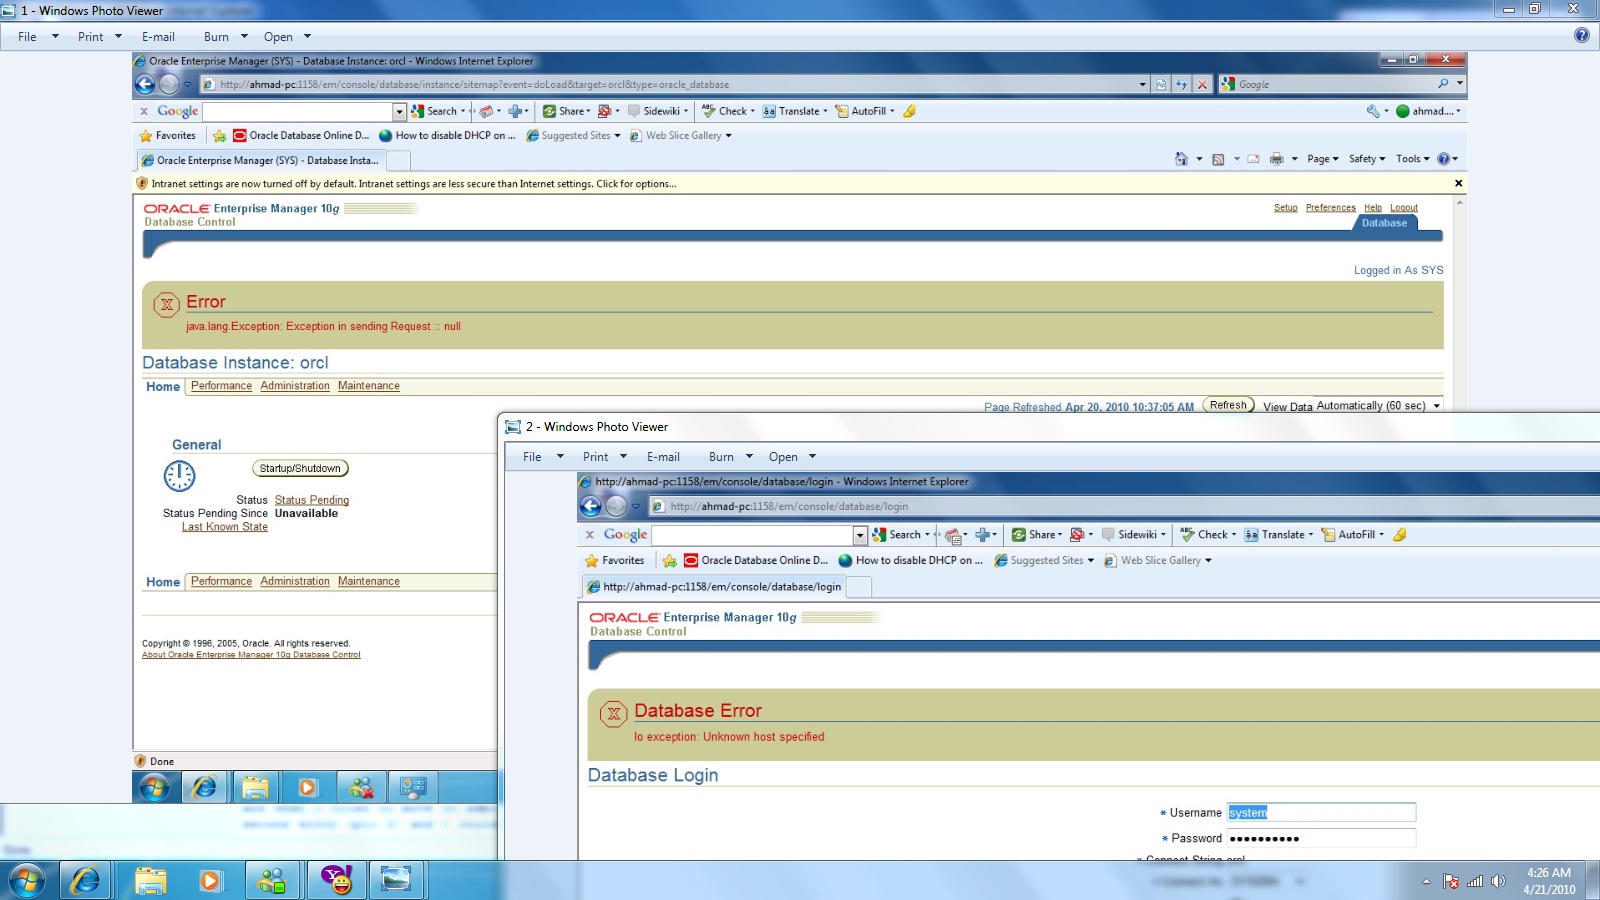The image size is (1600, 900).
Task: Open Windows Explorer folder icon on taskbar
Action: [150, 881]
